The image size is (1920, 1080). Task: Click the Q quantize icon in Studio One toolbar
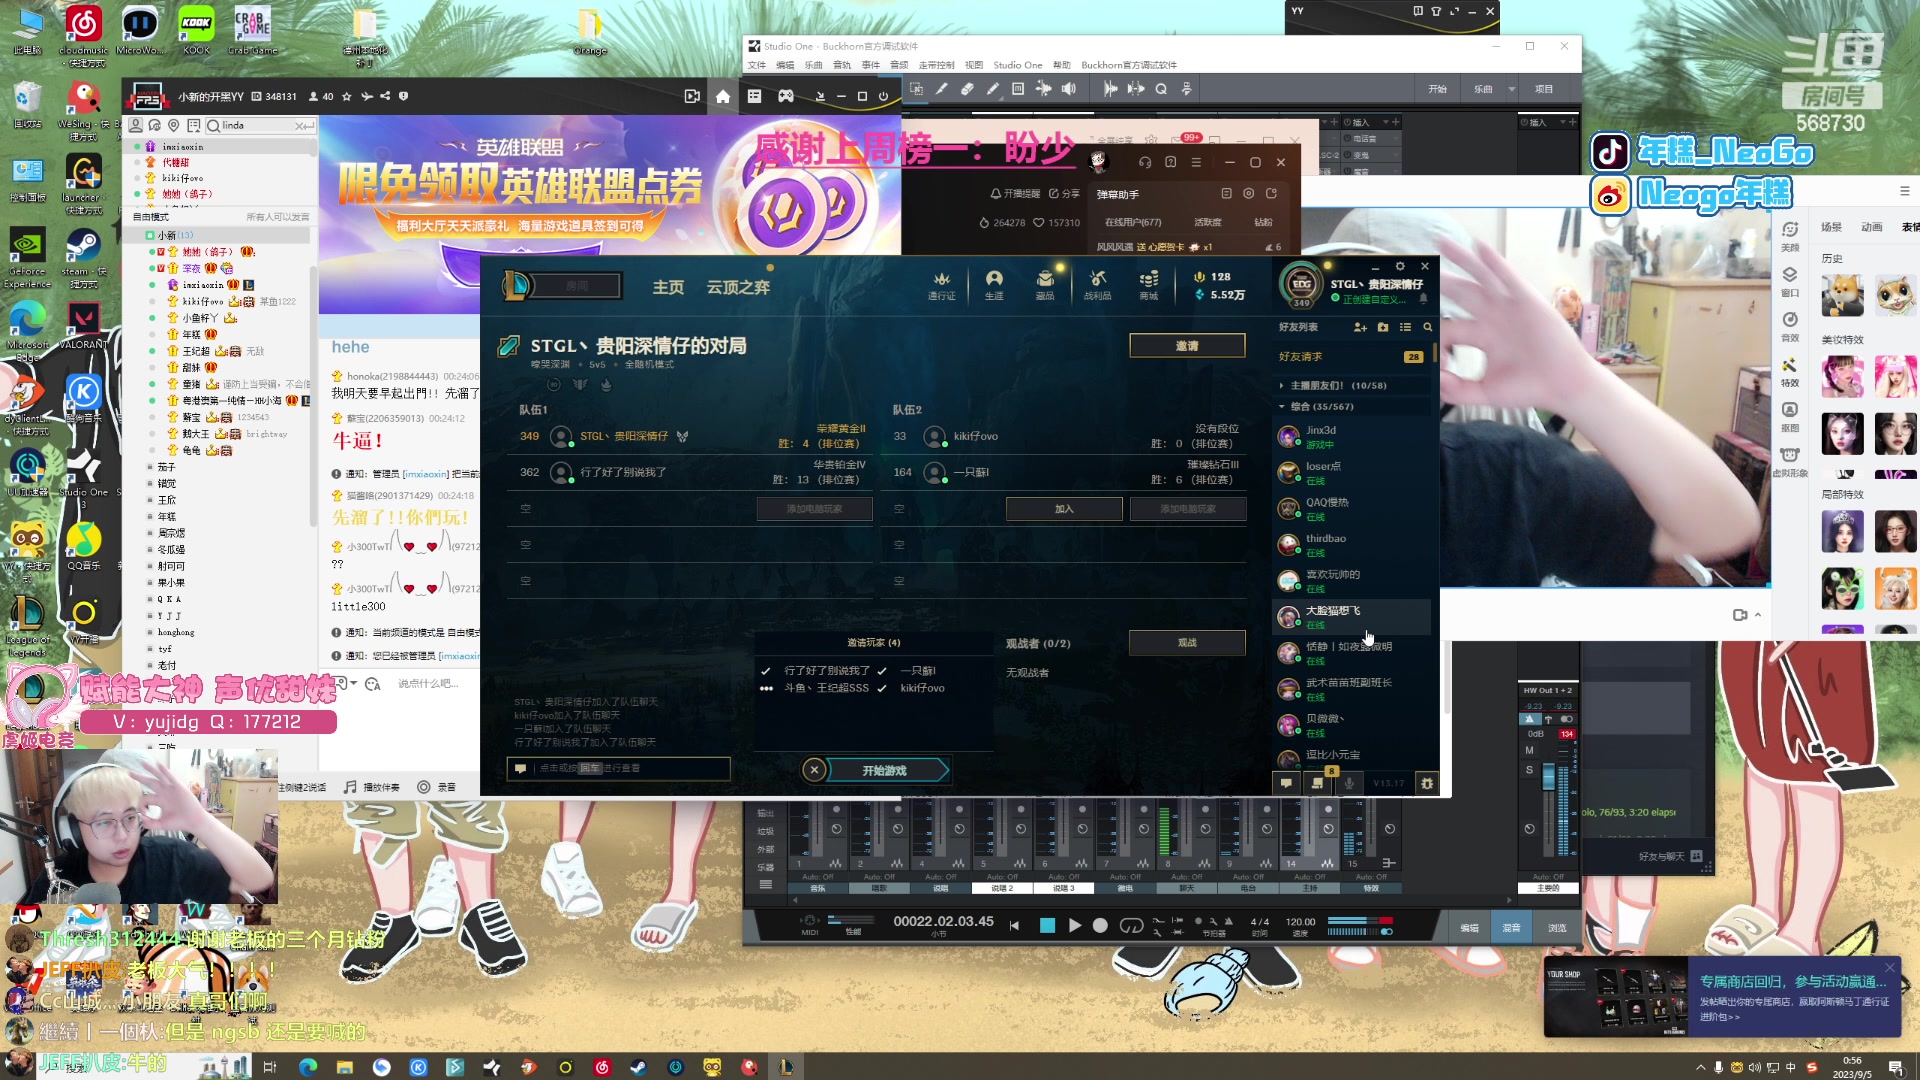[1161, 89]
